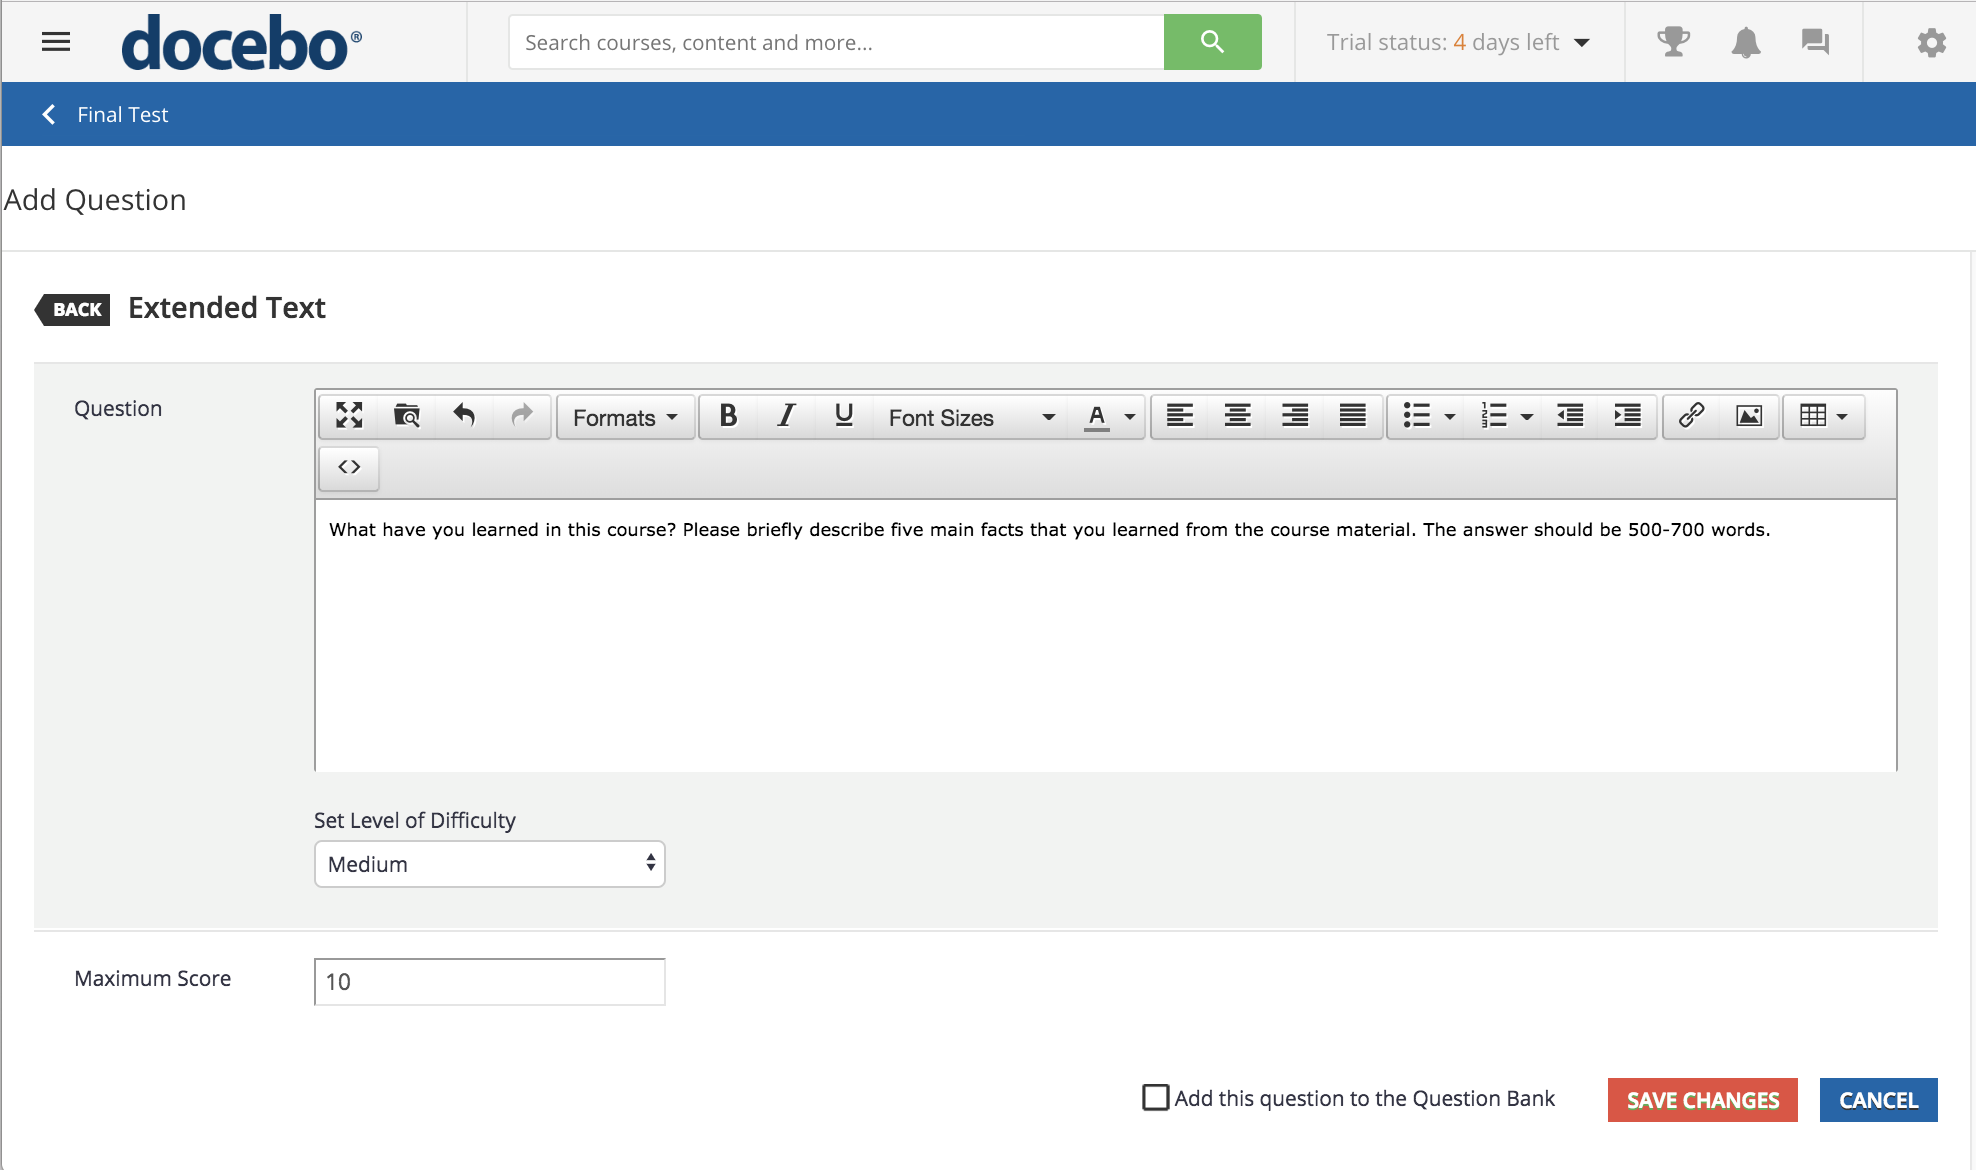This screenshot has height=1170, width=1976.
Task: Go back to Final Test
Action: (106, 115)
